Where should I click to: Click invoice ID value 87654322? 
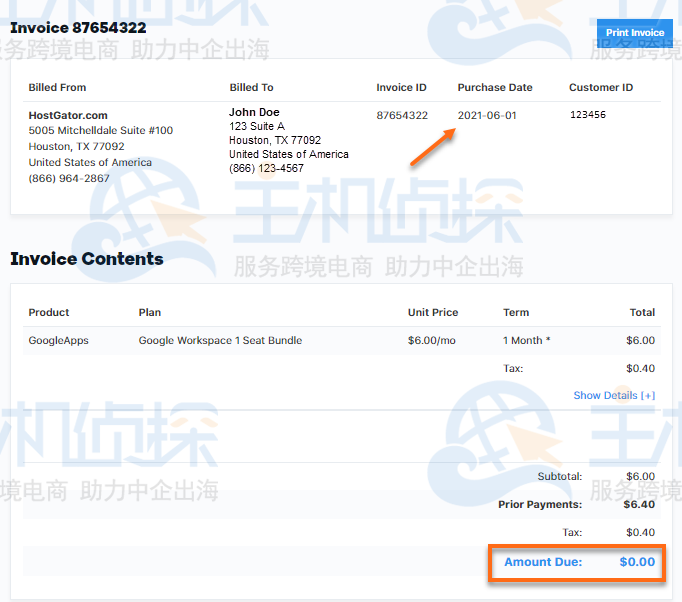click(402, 115)
